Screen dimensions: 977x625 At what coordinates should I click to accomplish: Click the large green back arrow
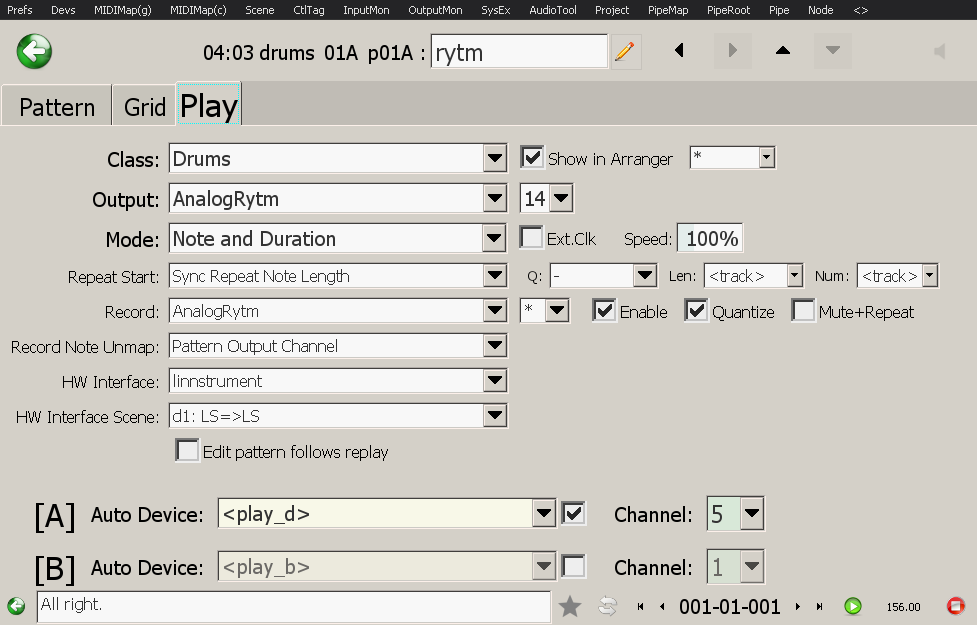[x=35, y=51]
